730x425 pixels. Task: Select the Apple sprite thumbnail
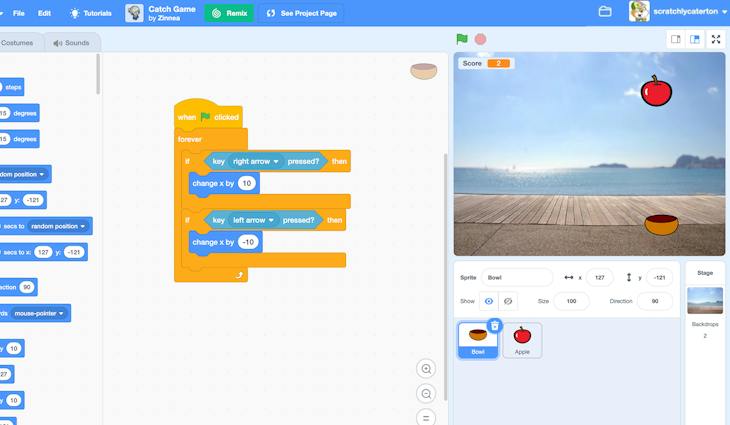tap(522, 340)
